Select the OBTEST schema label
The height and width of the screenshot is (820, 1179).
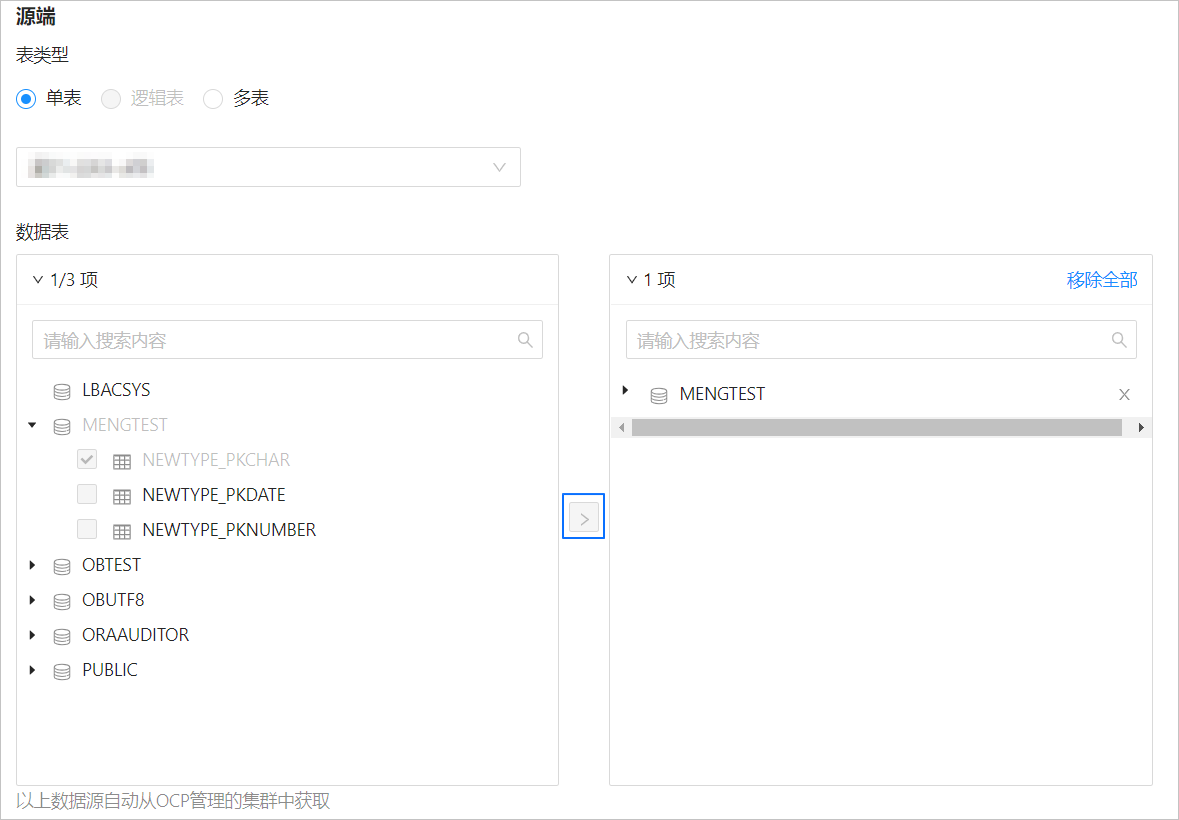(x=111, y=564)
